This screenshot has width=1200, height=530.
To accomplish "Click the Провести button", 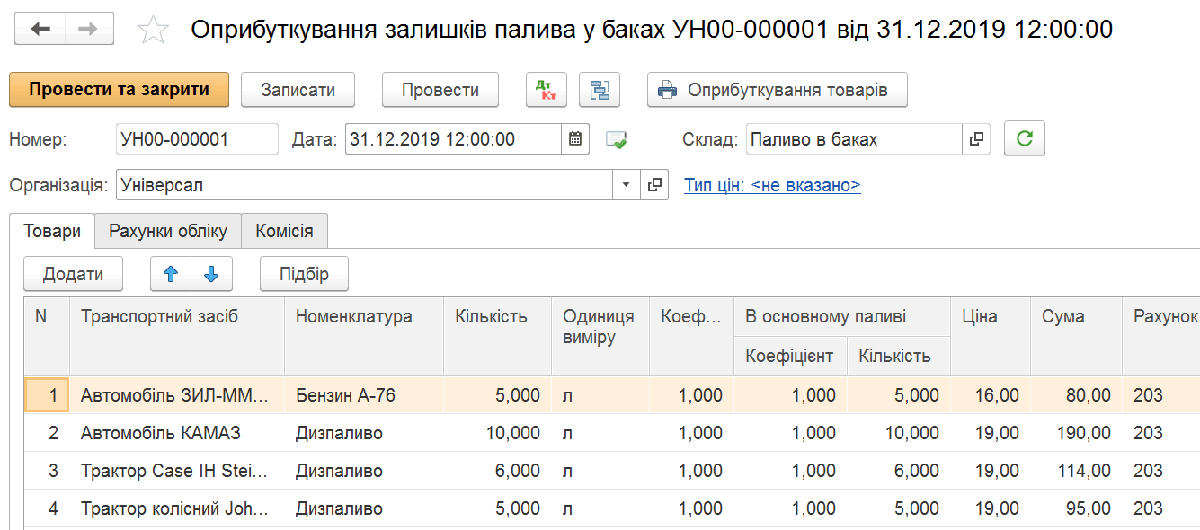I will click(x=440, y=90).
